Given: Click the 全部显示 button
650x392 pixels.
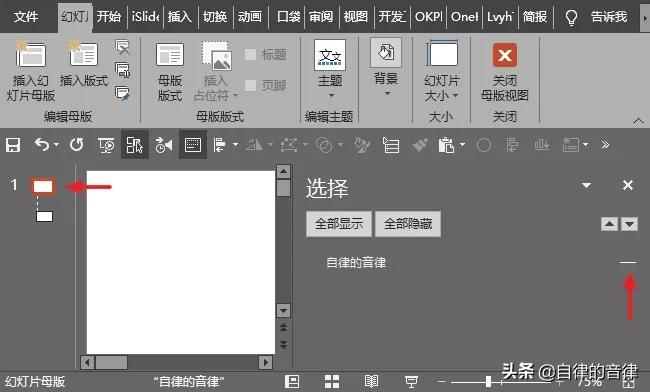Looking at the screenshot, I should point(339,224).
